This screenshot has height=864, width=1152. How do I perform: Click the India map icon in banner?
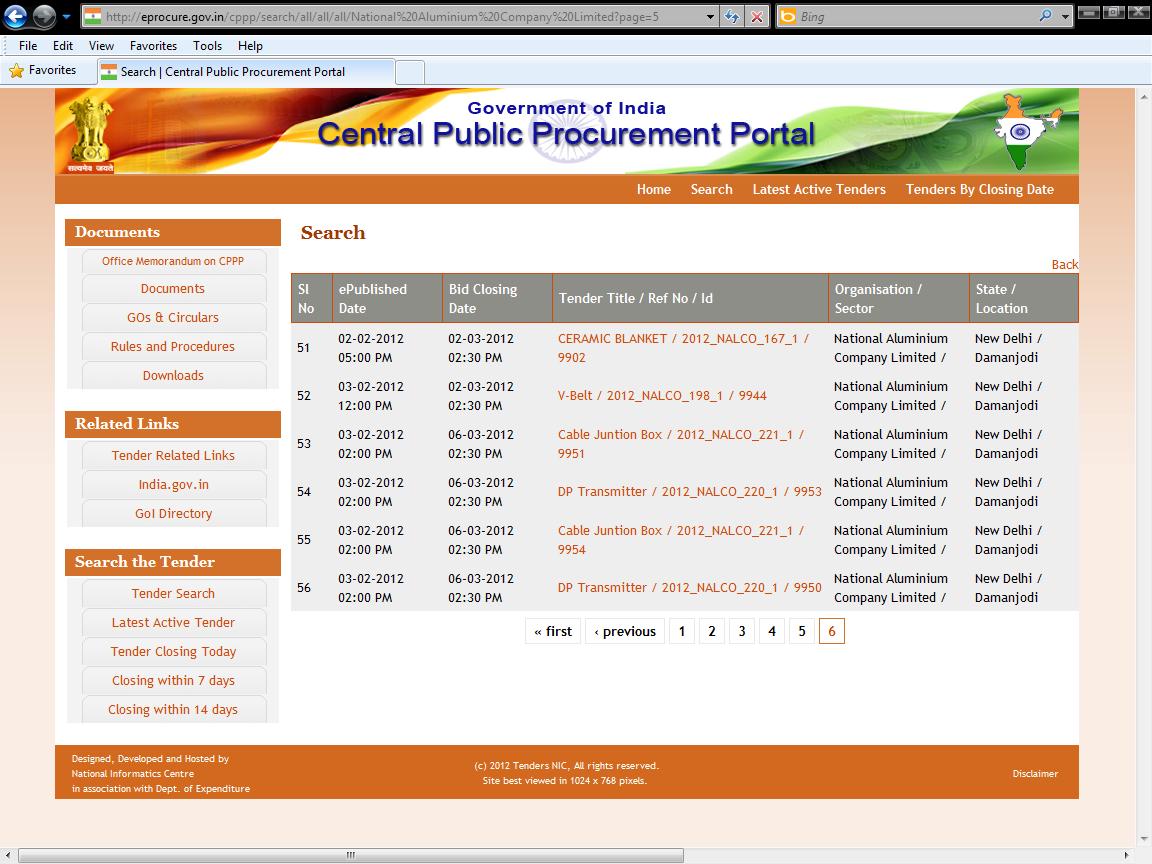tap(1026, 131)
